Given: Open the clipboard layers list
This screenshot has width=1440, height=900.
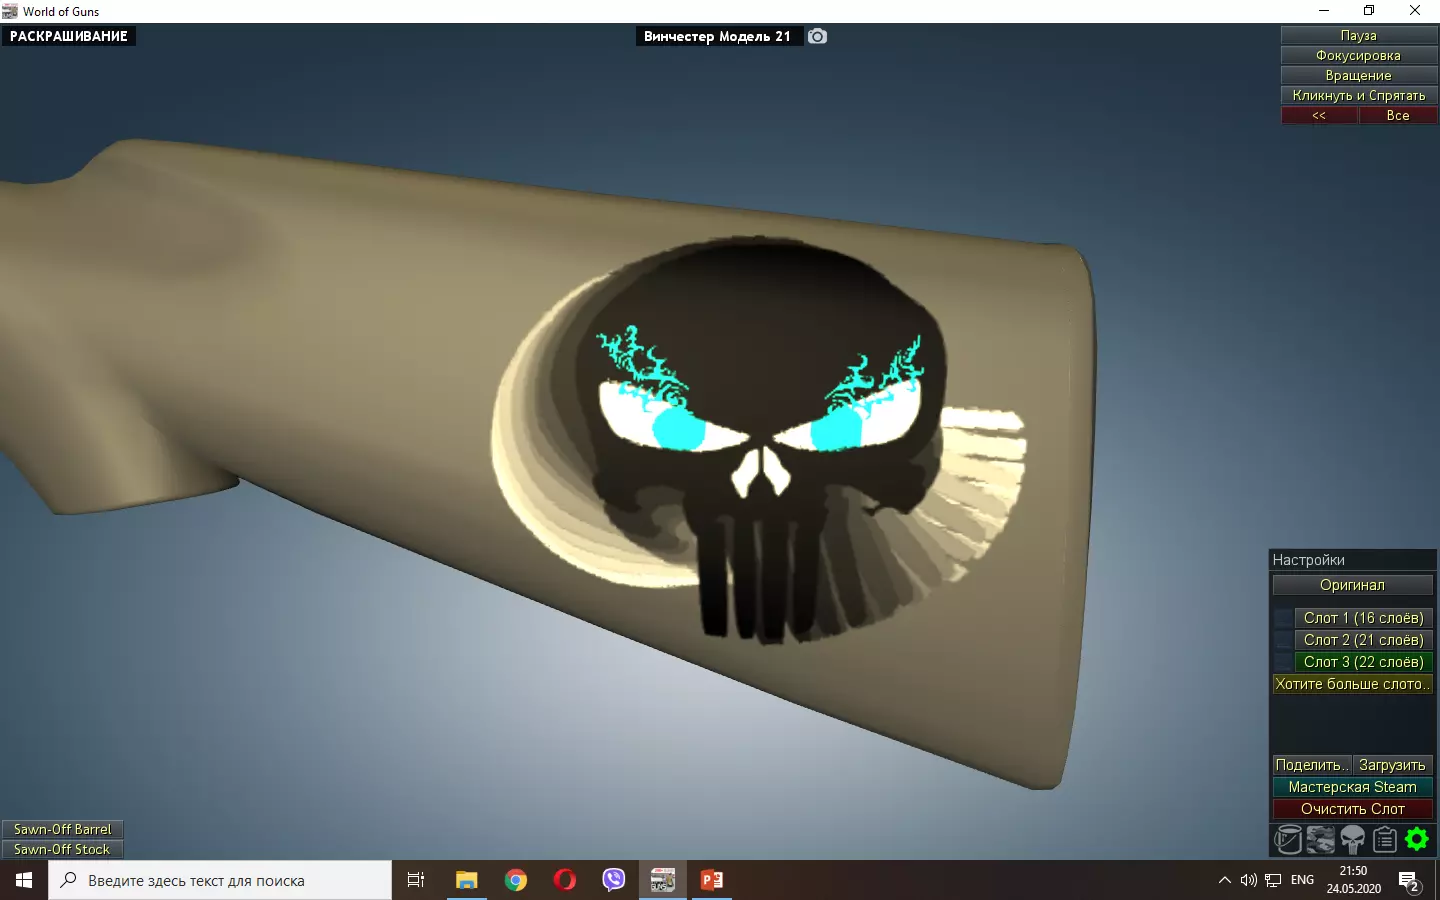Looking at the screenshot, I should [x=1385, y=840].
